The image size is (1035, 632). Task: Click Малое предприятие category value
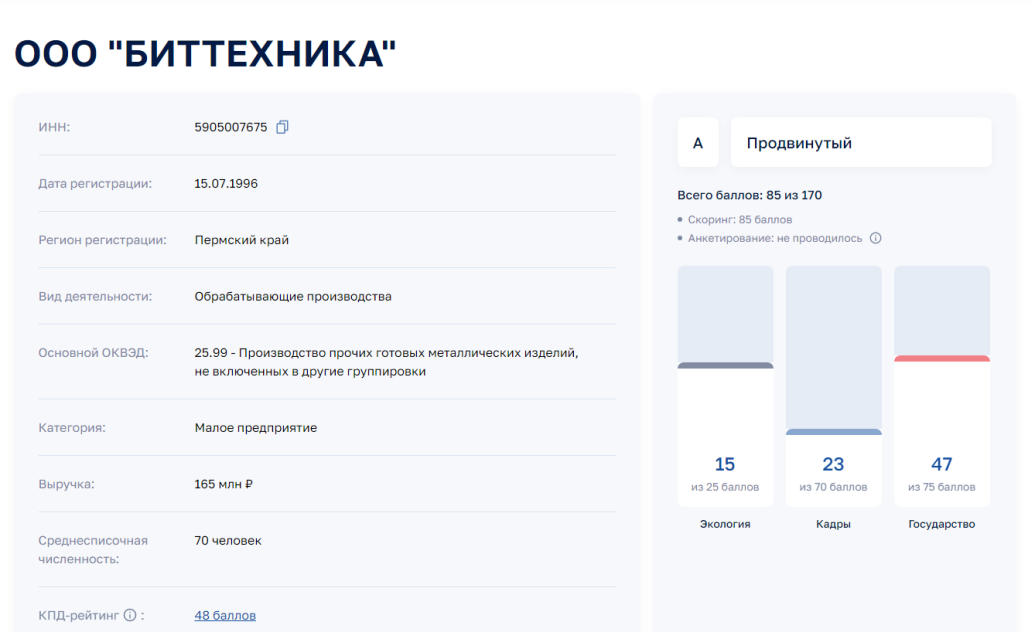pos(255,428)
